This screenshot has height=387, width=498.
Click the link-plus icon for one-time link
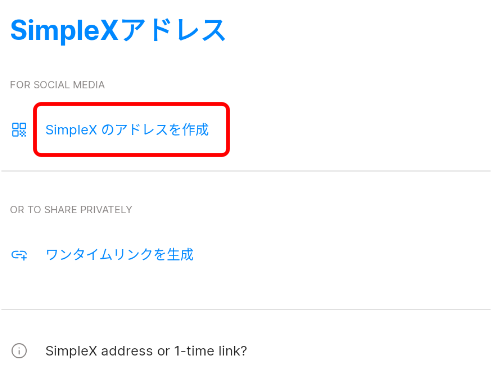(x=19, y=255)
